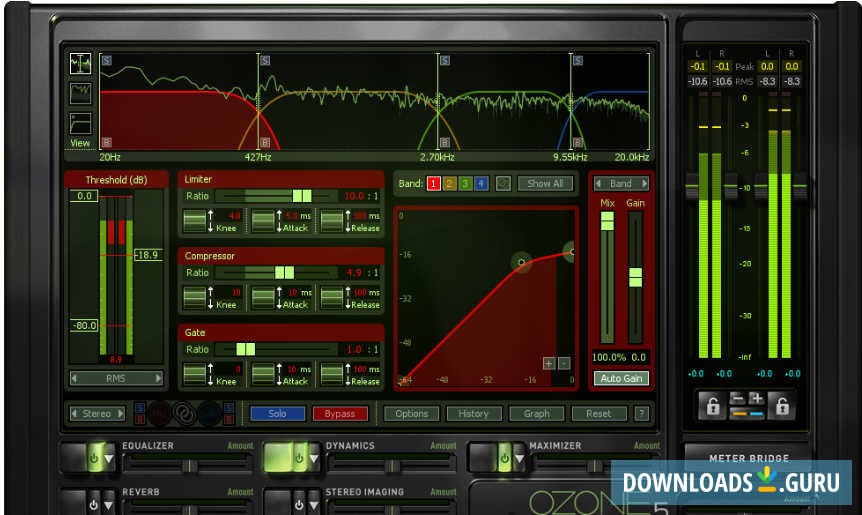Toggle the Equalizer power button
Screen dimensions: 862x515
[x=94, y=458]
